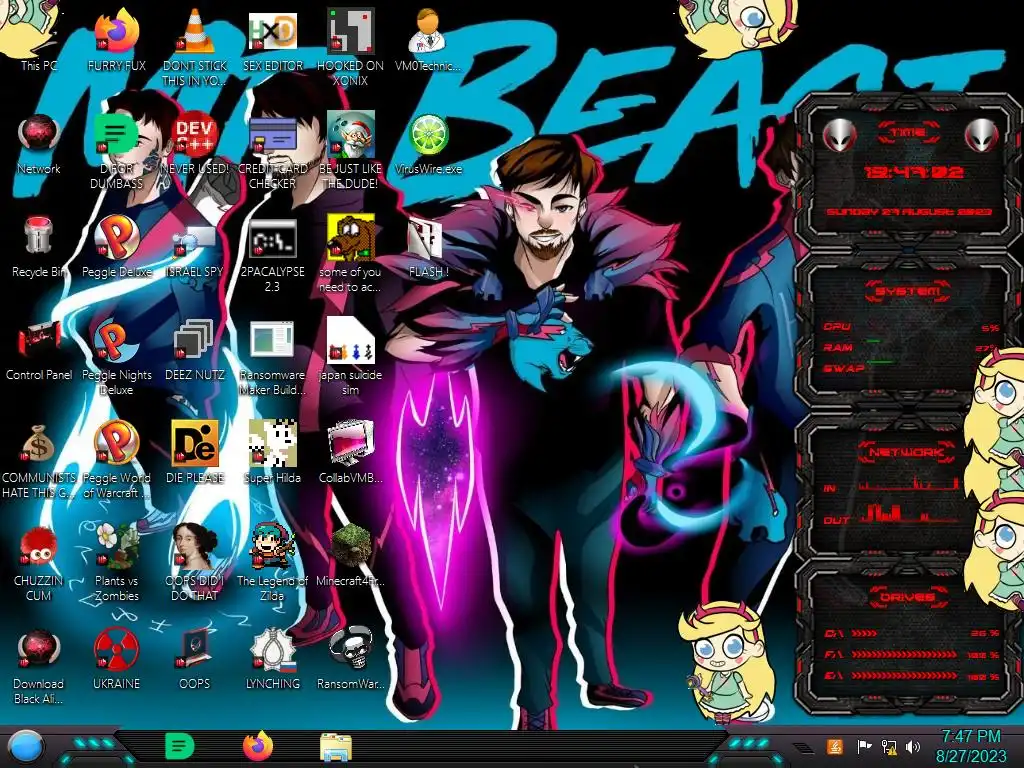The width and height of the screenshot is (1024, 768).
Task: Open the 2PACALYPSE 2.3 console icon
Action: [x=272, y=253]
